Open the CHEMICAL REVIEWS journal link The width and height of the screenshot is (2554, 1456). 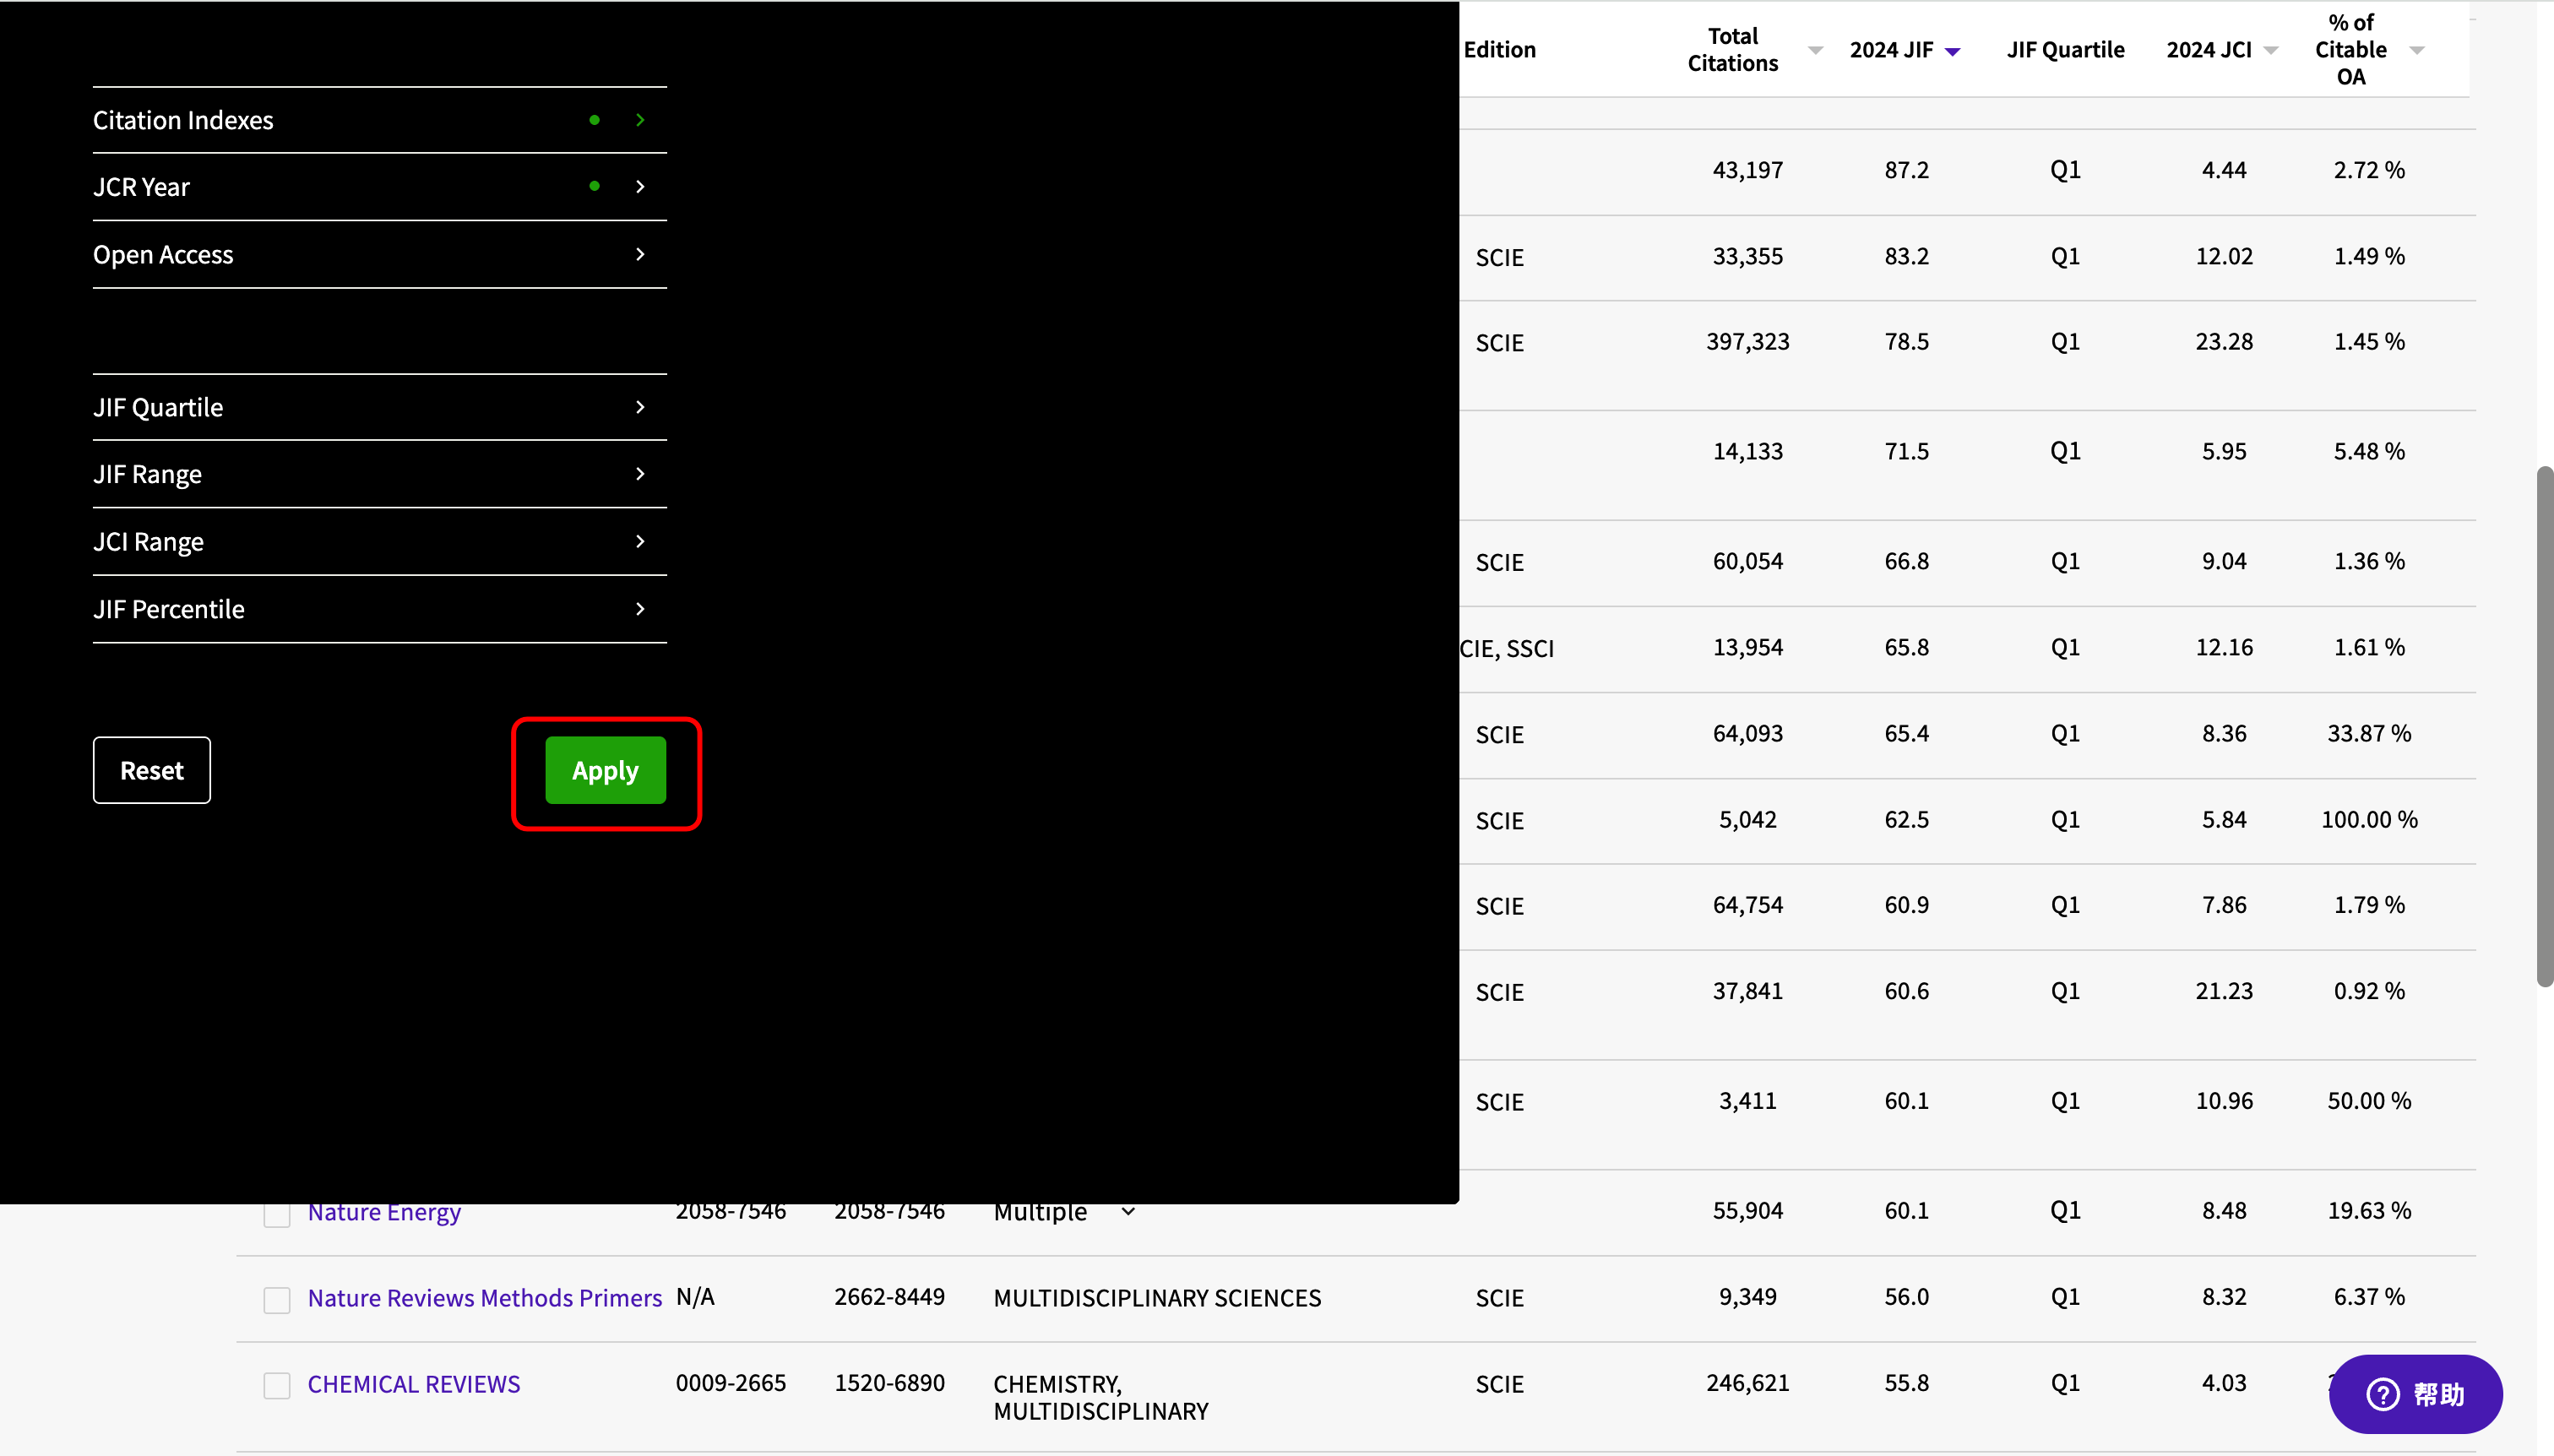tap(413, 1384)
